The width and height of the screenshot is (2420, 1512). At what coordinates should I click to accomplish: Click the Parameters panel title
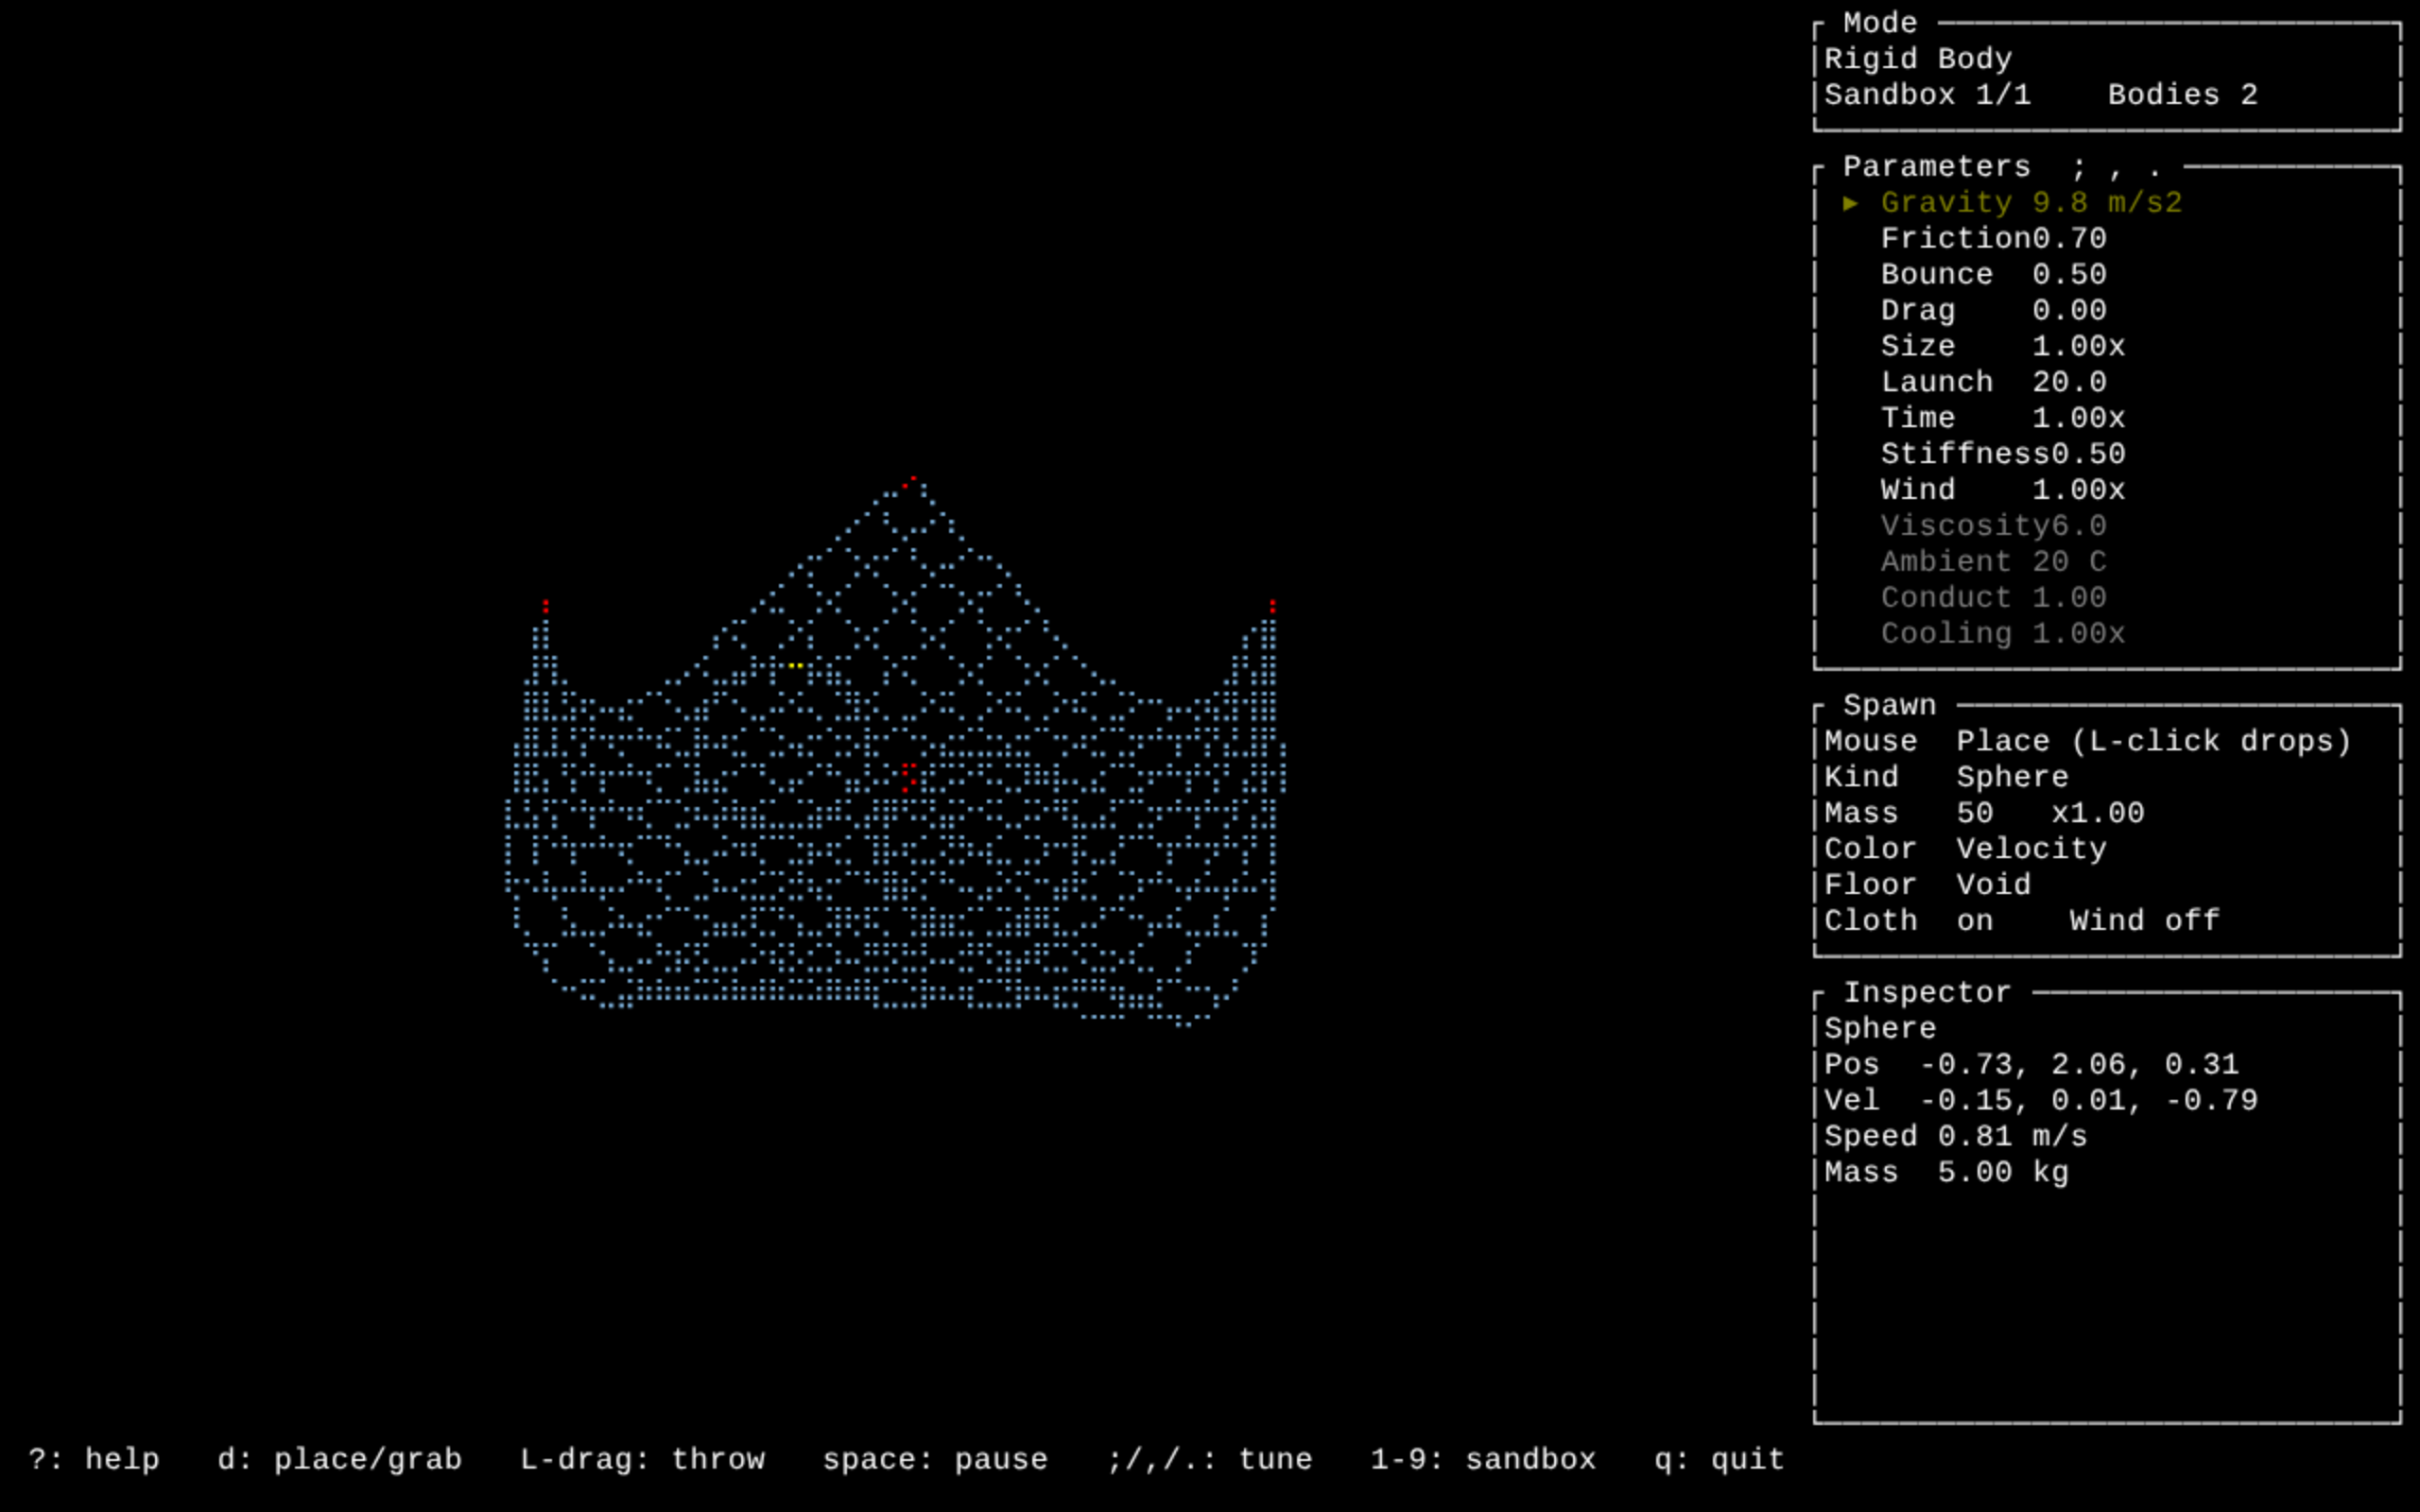click(x=1936, y=167)
